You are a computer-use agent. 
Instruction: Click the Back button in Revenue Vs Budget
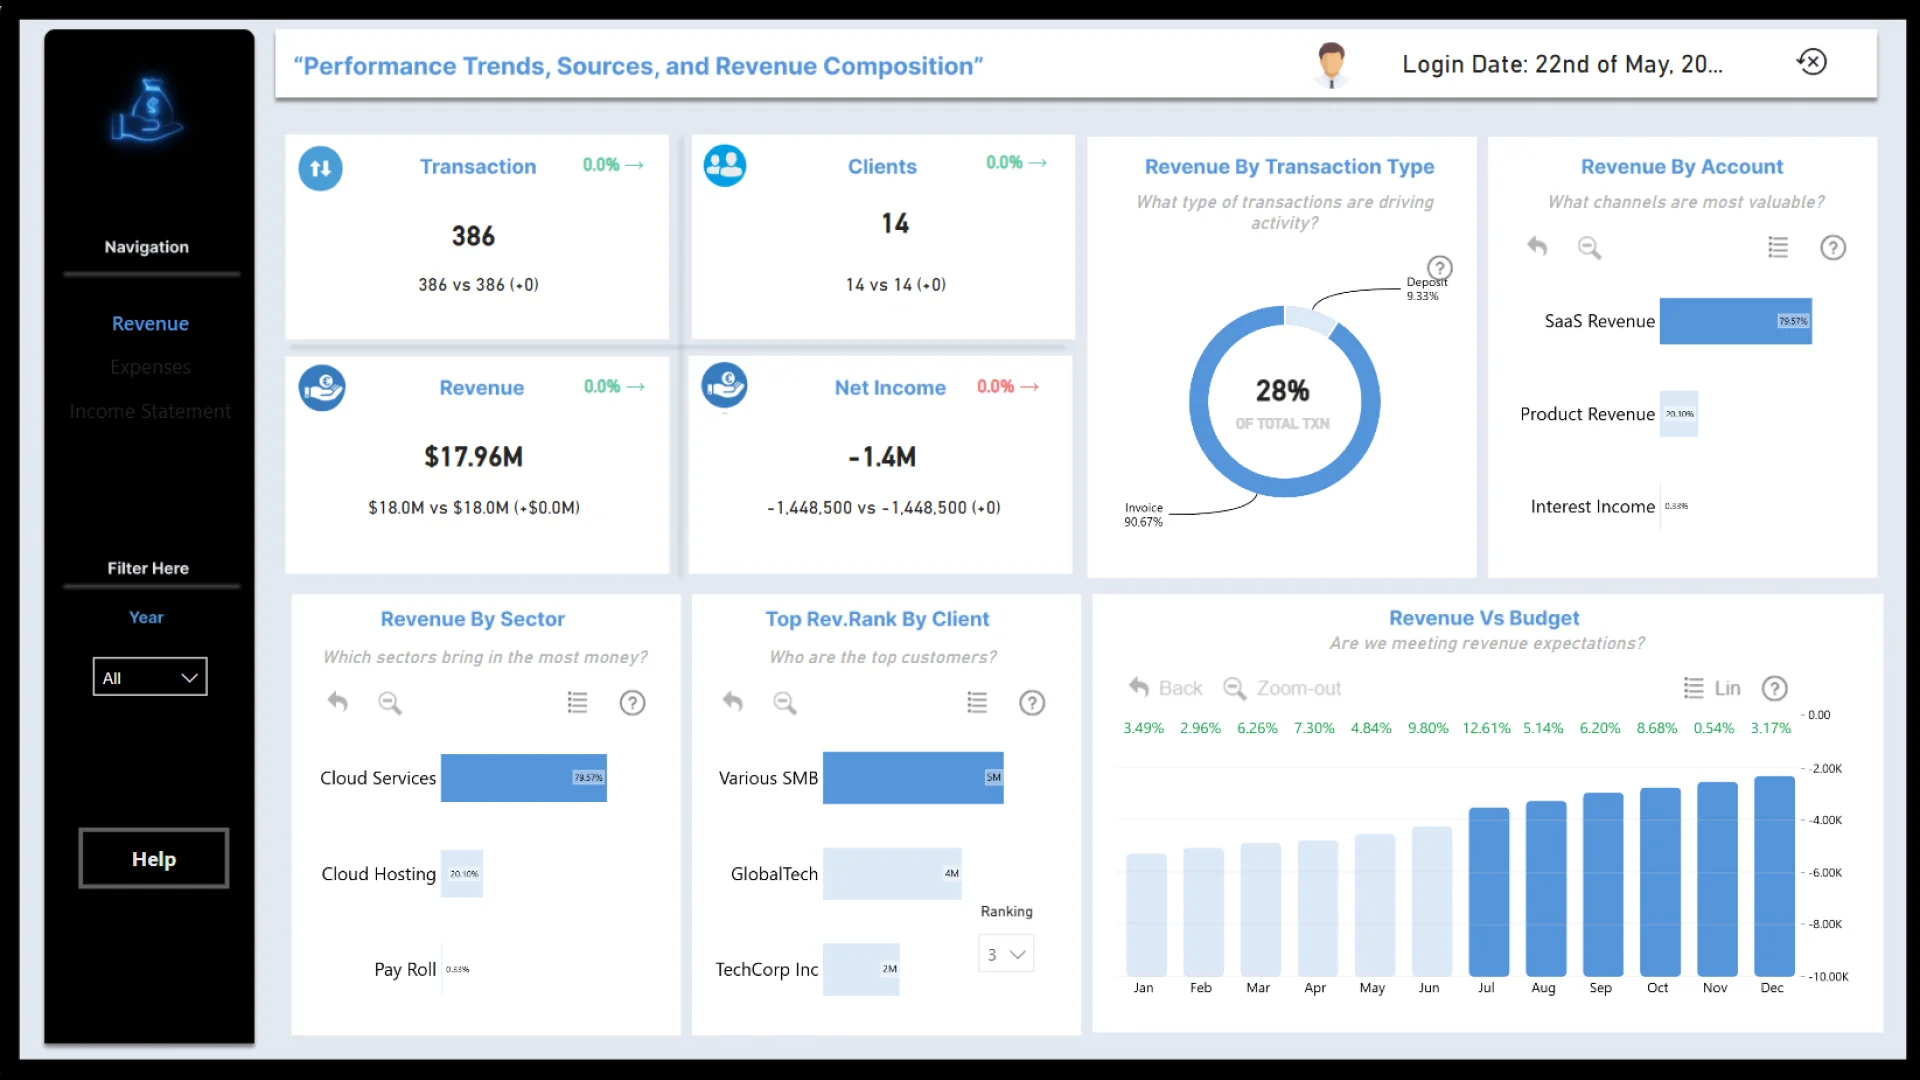pyautogui.click(x=1166, y=688)
